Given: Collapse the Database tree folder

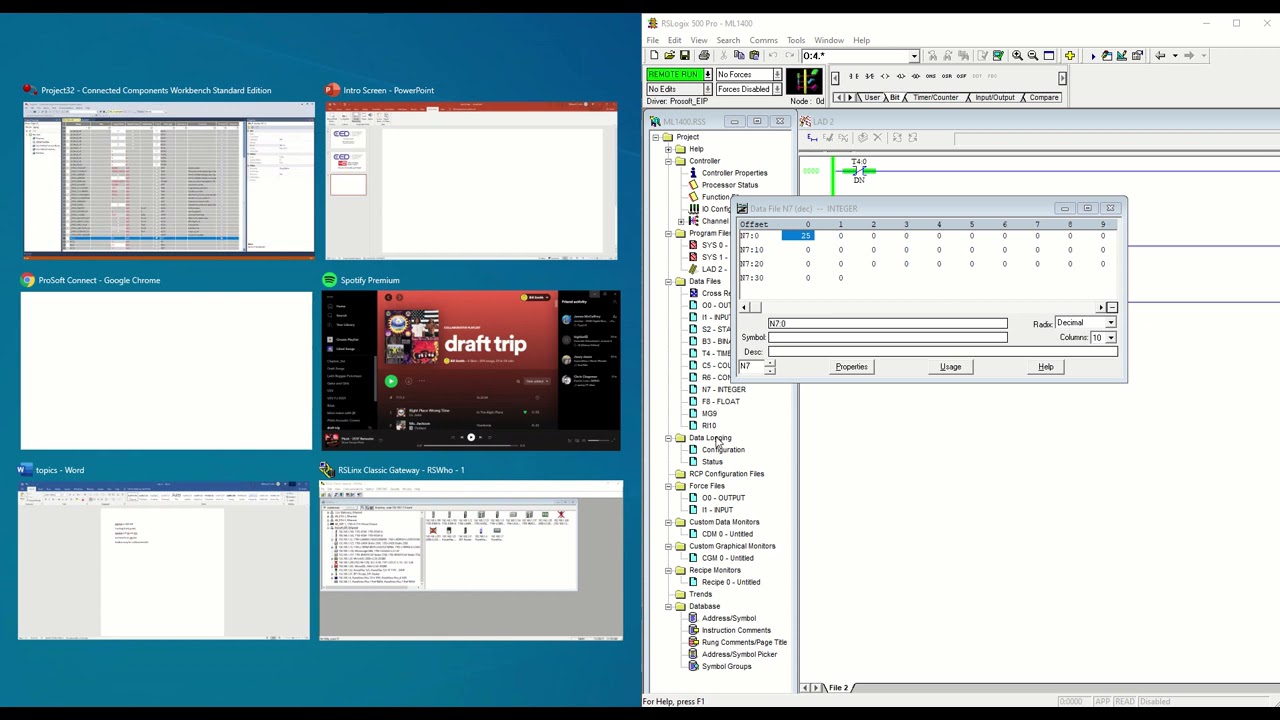Looking at the screenshot, I should point(668,606).
